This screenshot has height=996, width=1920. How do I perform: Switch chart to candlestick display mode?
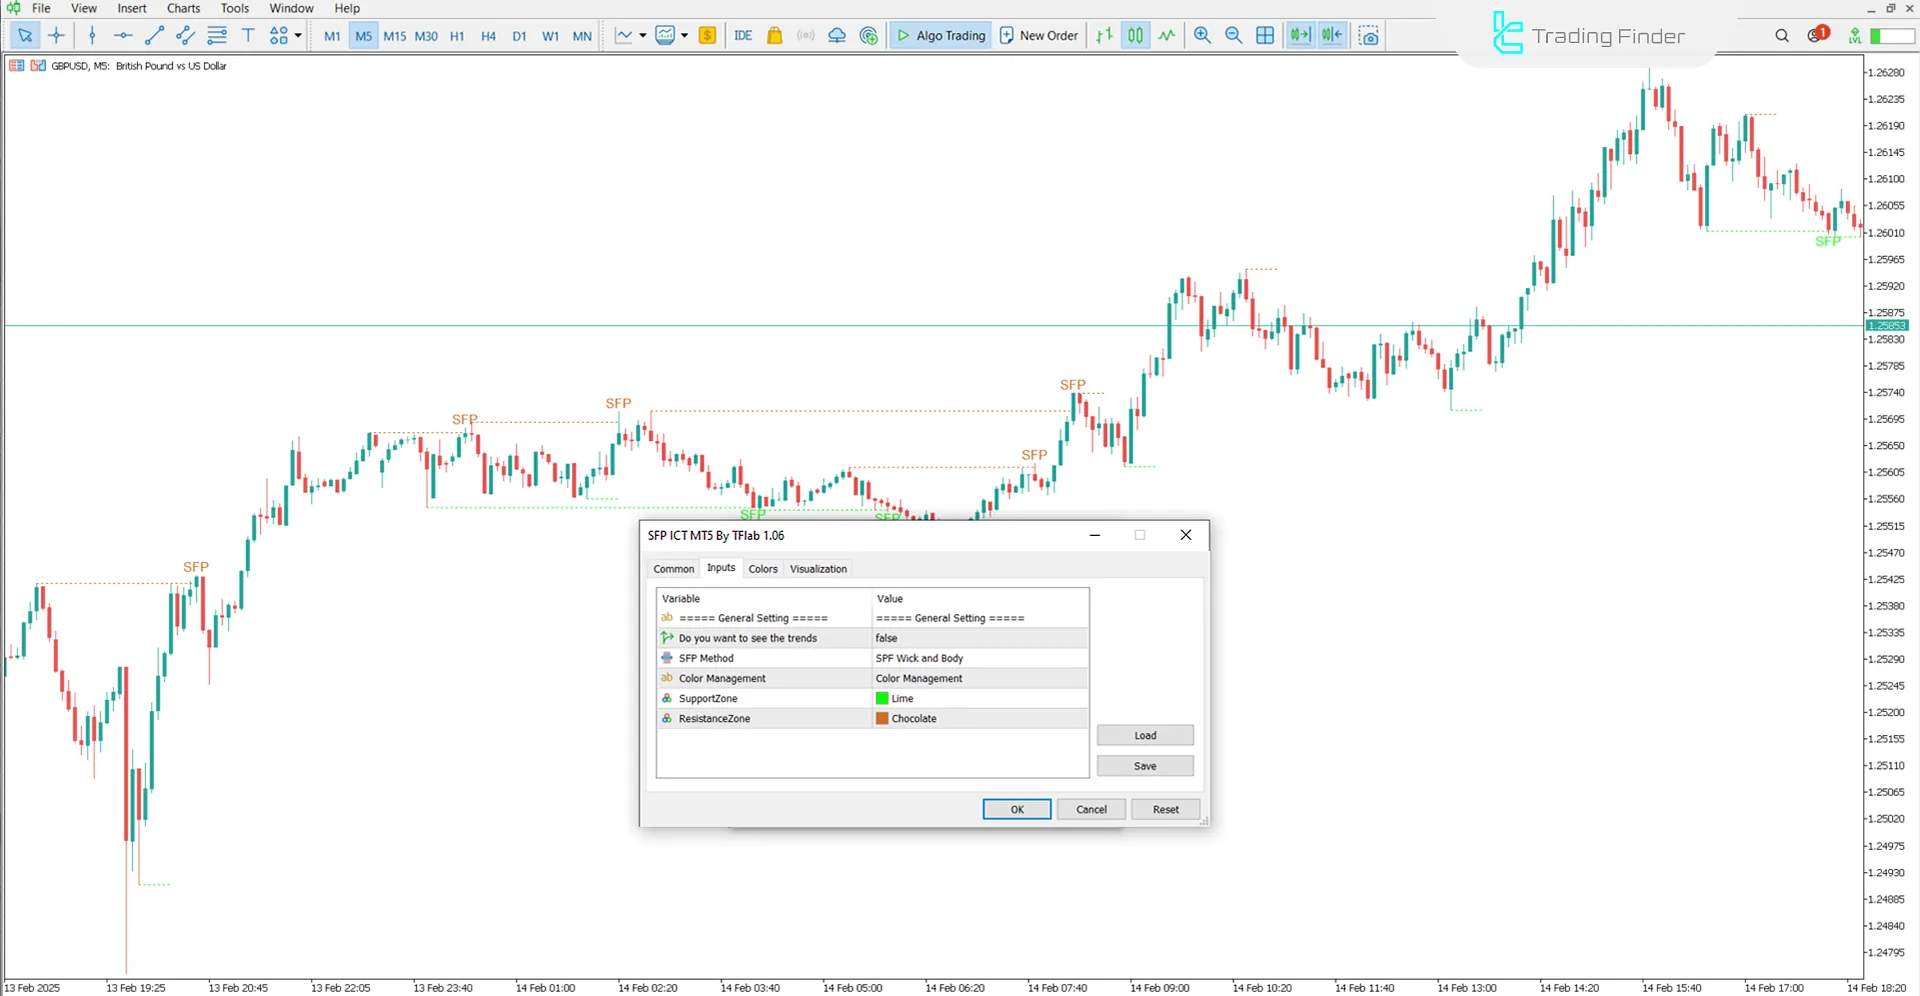(x=1135, y=36)
